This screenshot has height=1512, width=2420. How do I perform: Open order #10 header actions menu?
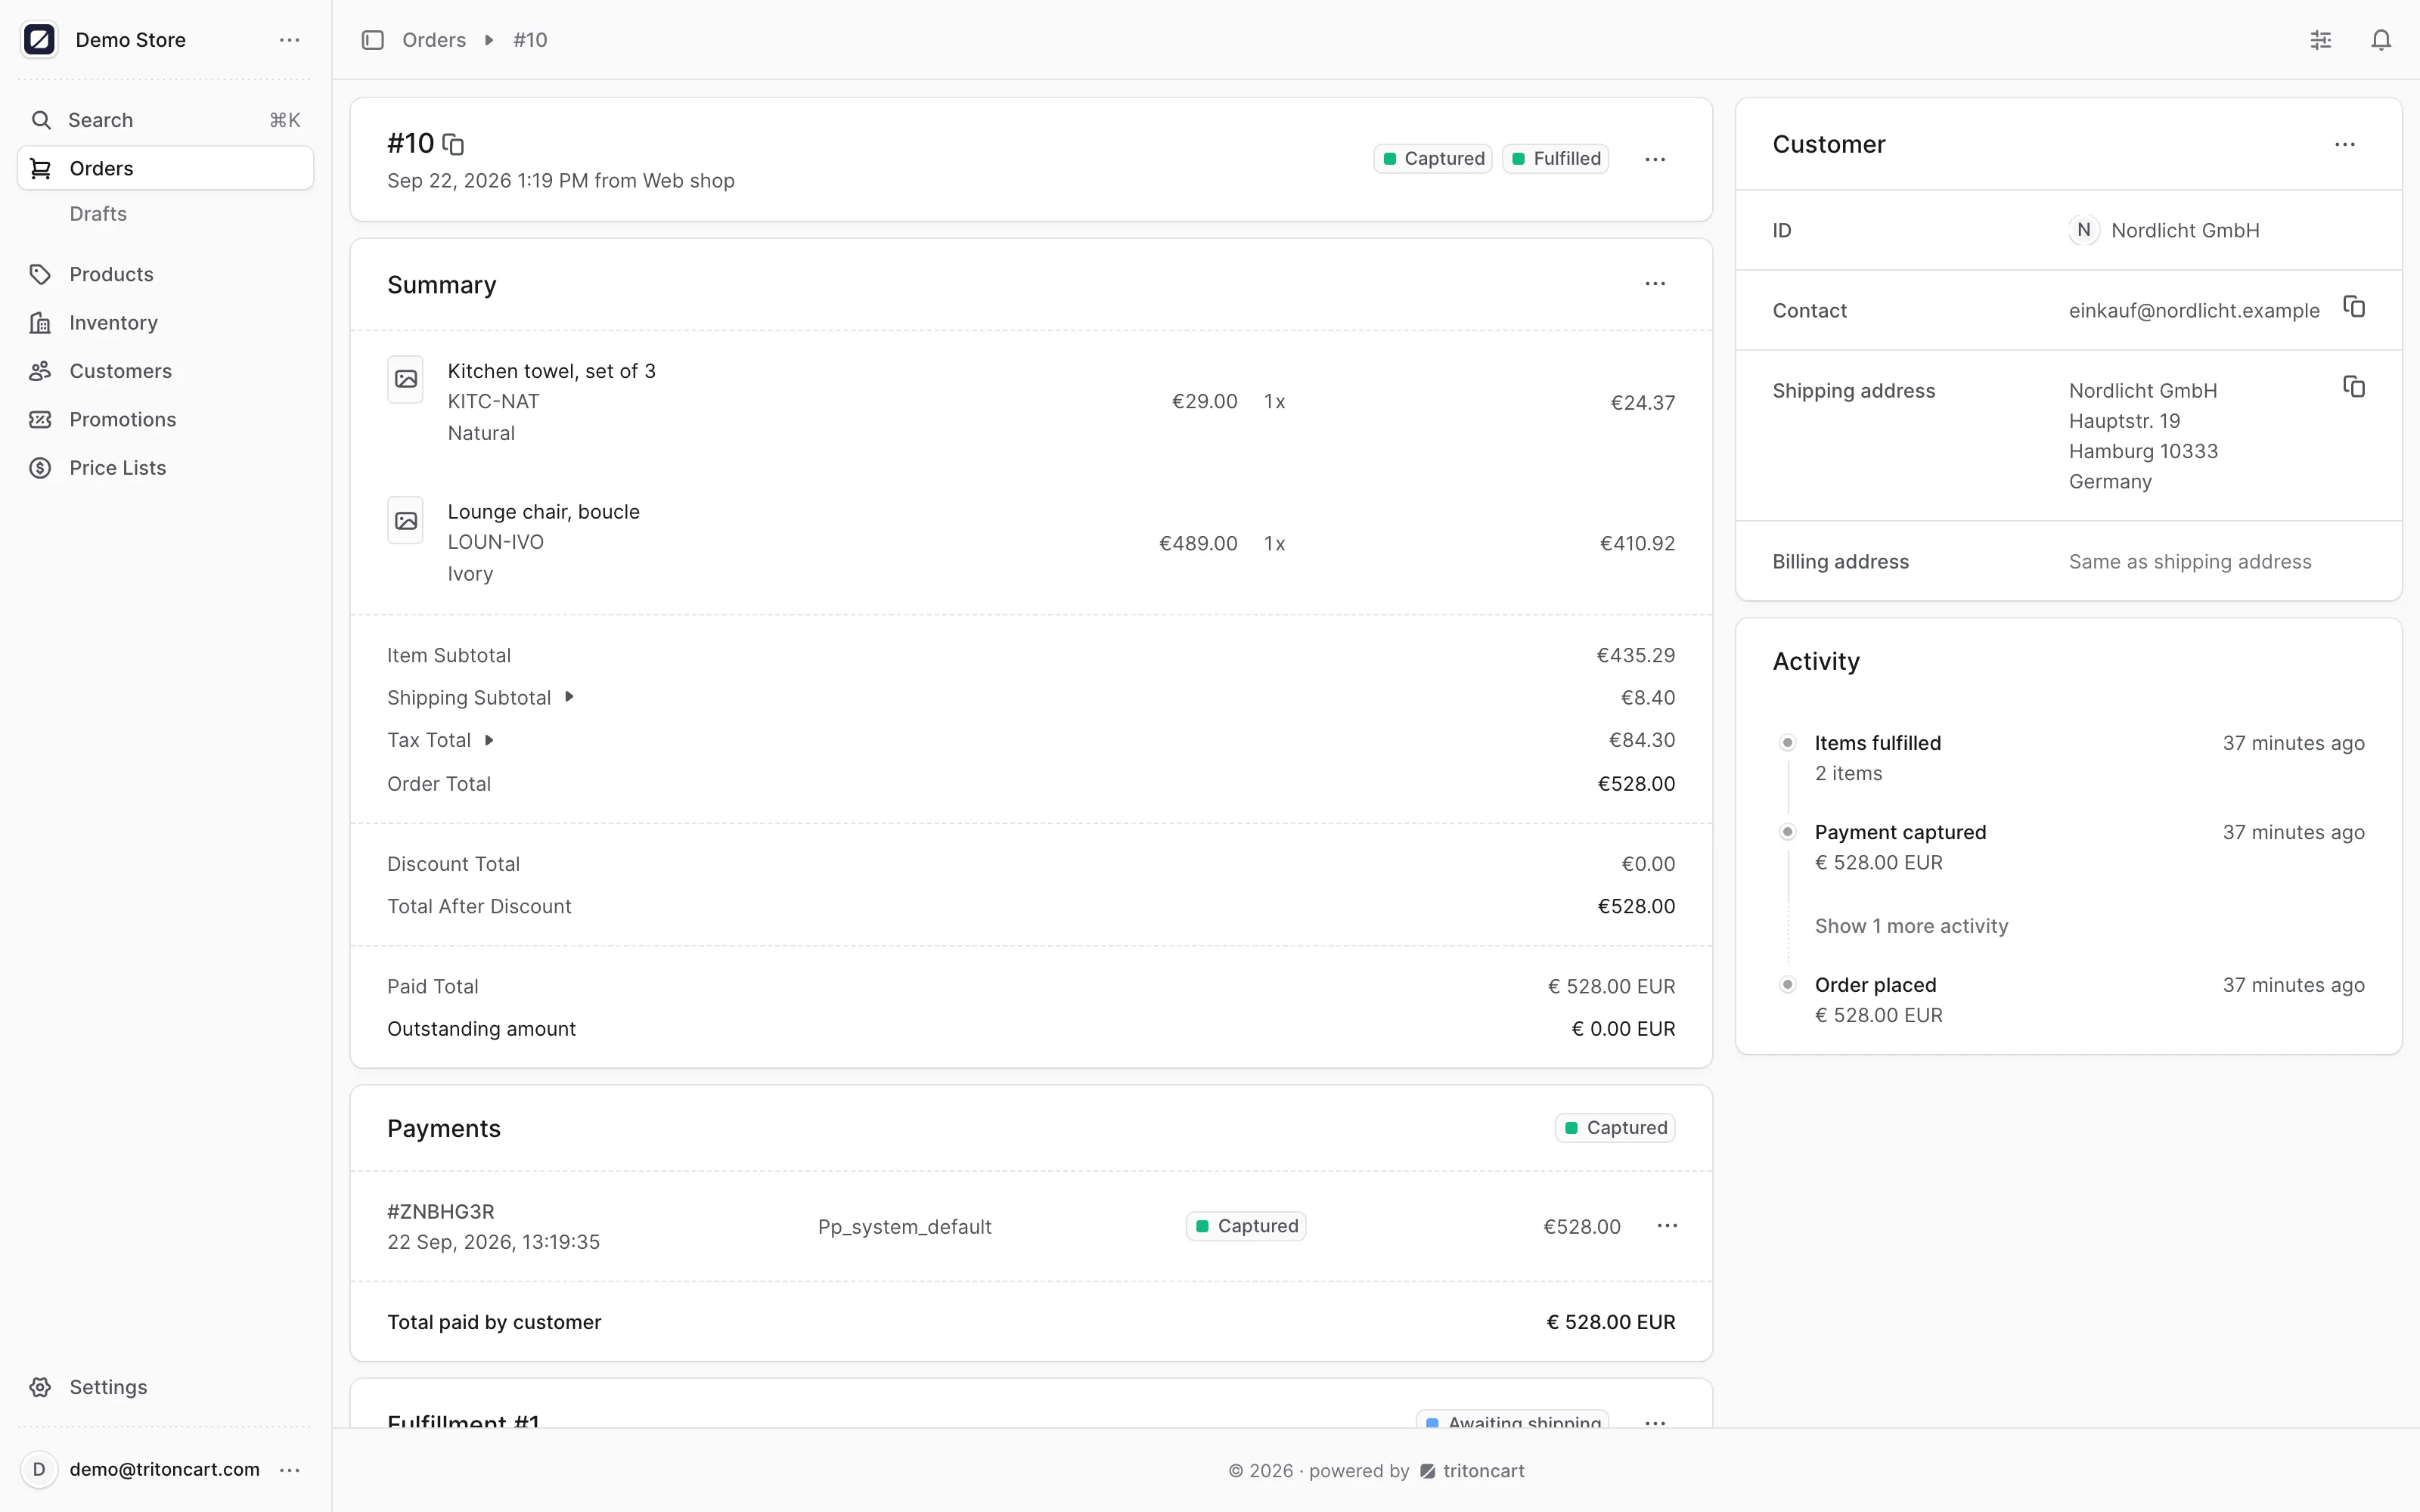[1655, 159]
